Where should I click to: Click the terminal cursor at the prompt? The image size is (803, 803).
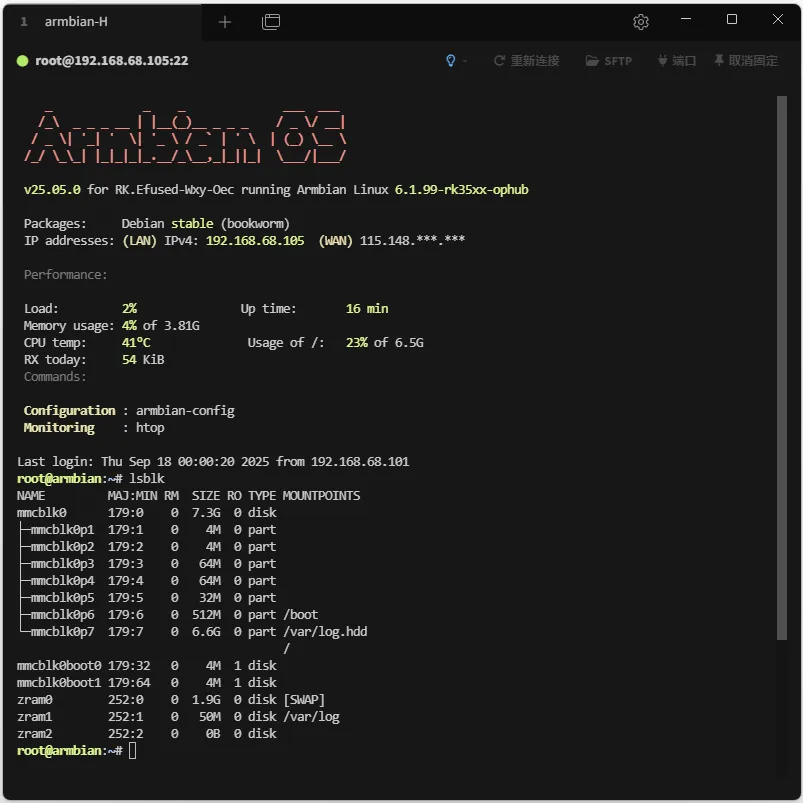click(x=133, y=751)
